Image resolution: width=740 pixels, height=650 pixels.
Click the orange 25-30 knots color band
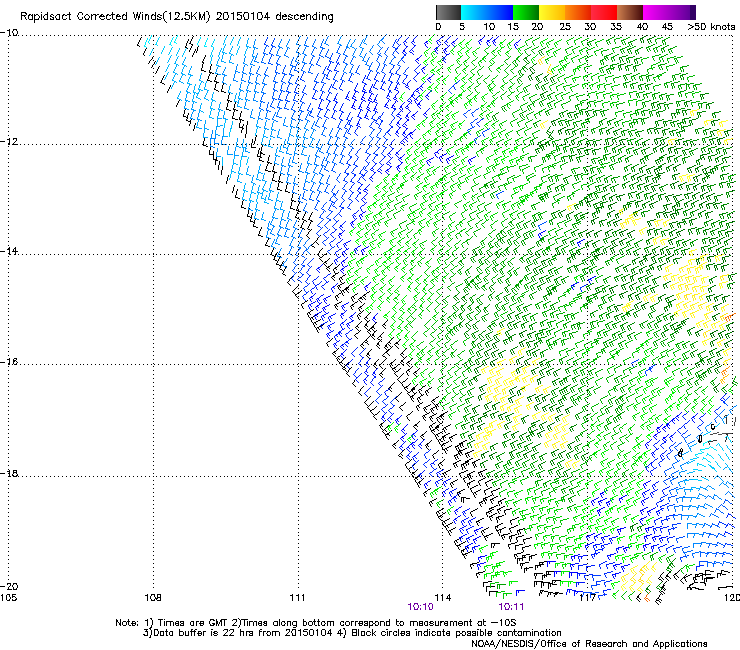click(x=578, y=12)
